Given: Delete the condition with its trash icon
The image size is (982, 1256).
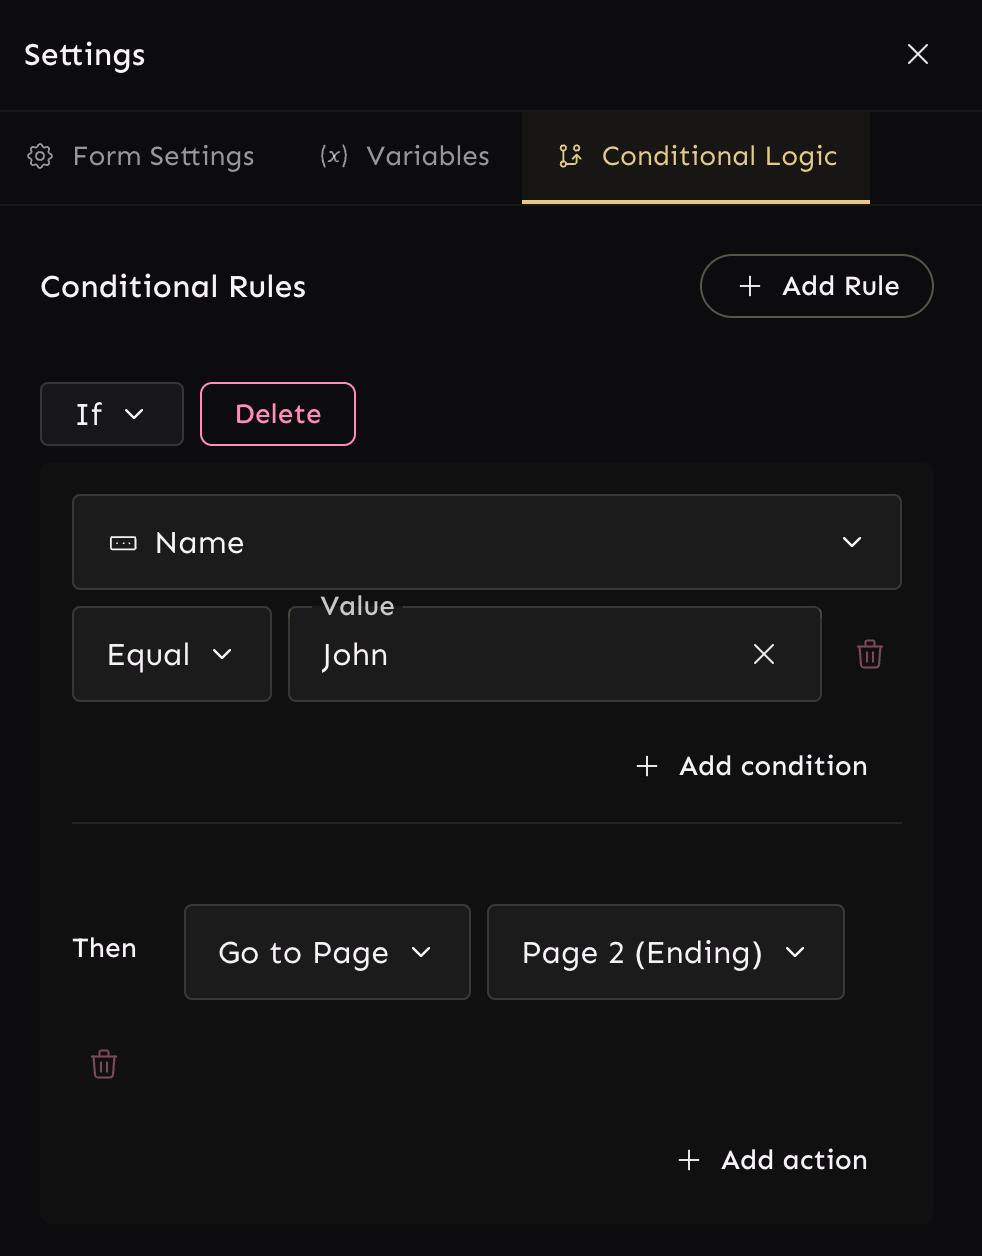Looking at the screenshot, I should (x=870, y=654).
